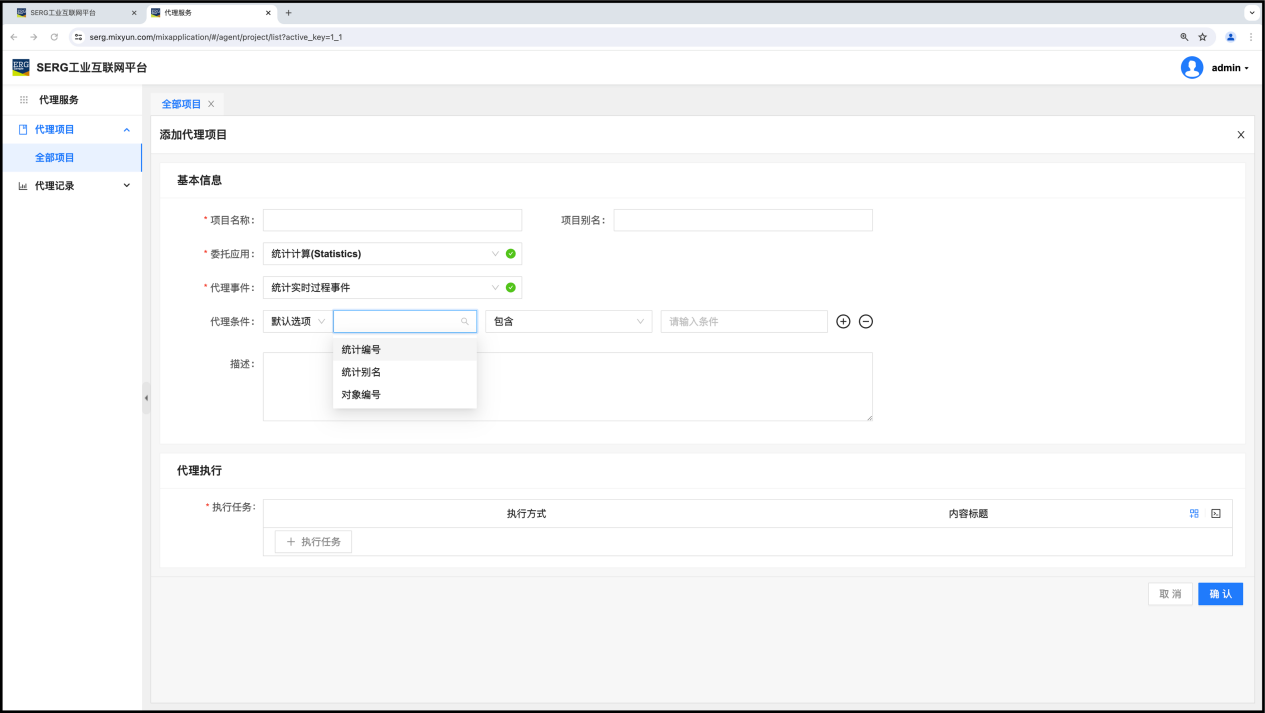
Task: Close the 全部项目 tab
Action: tap(211, 104)
